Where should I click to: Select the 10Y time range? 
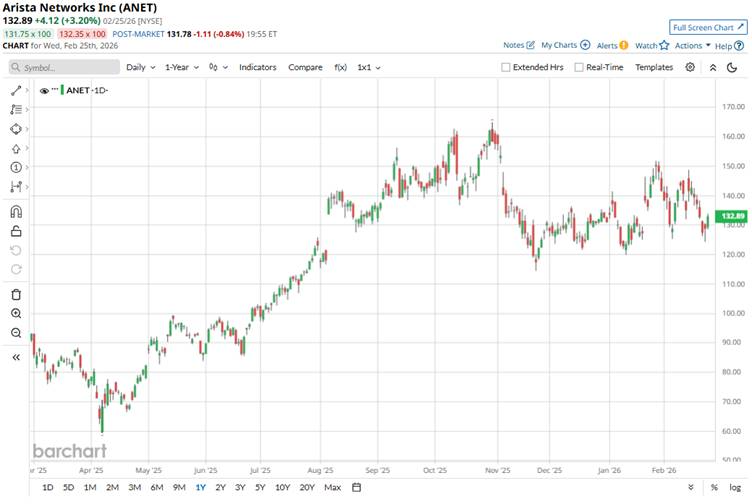(282, 488)
